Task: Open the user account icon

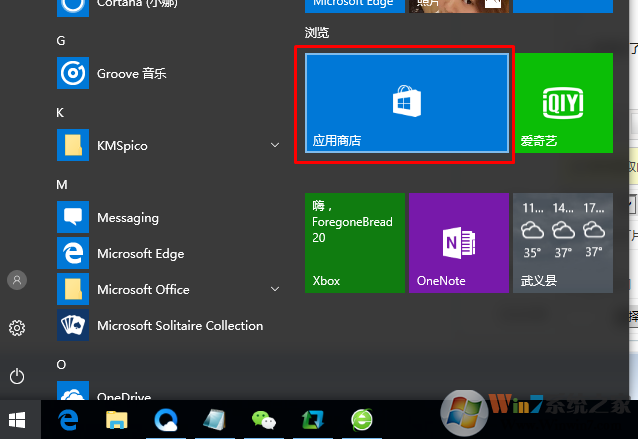Action: [x=17, y=280]
